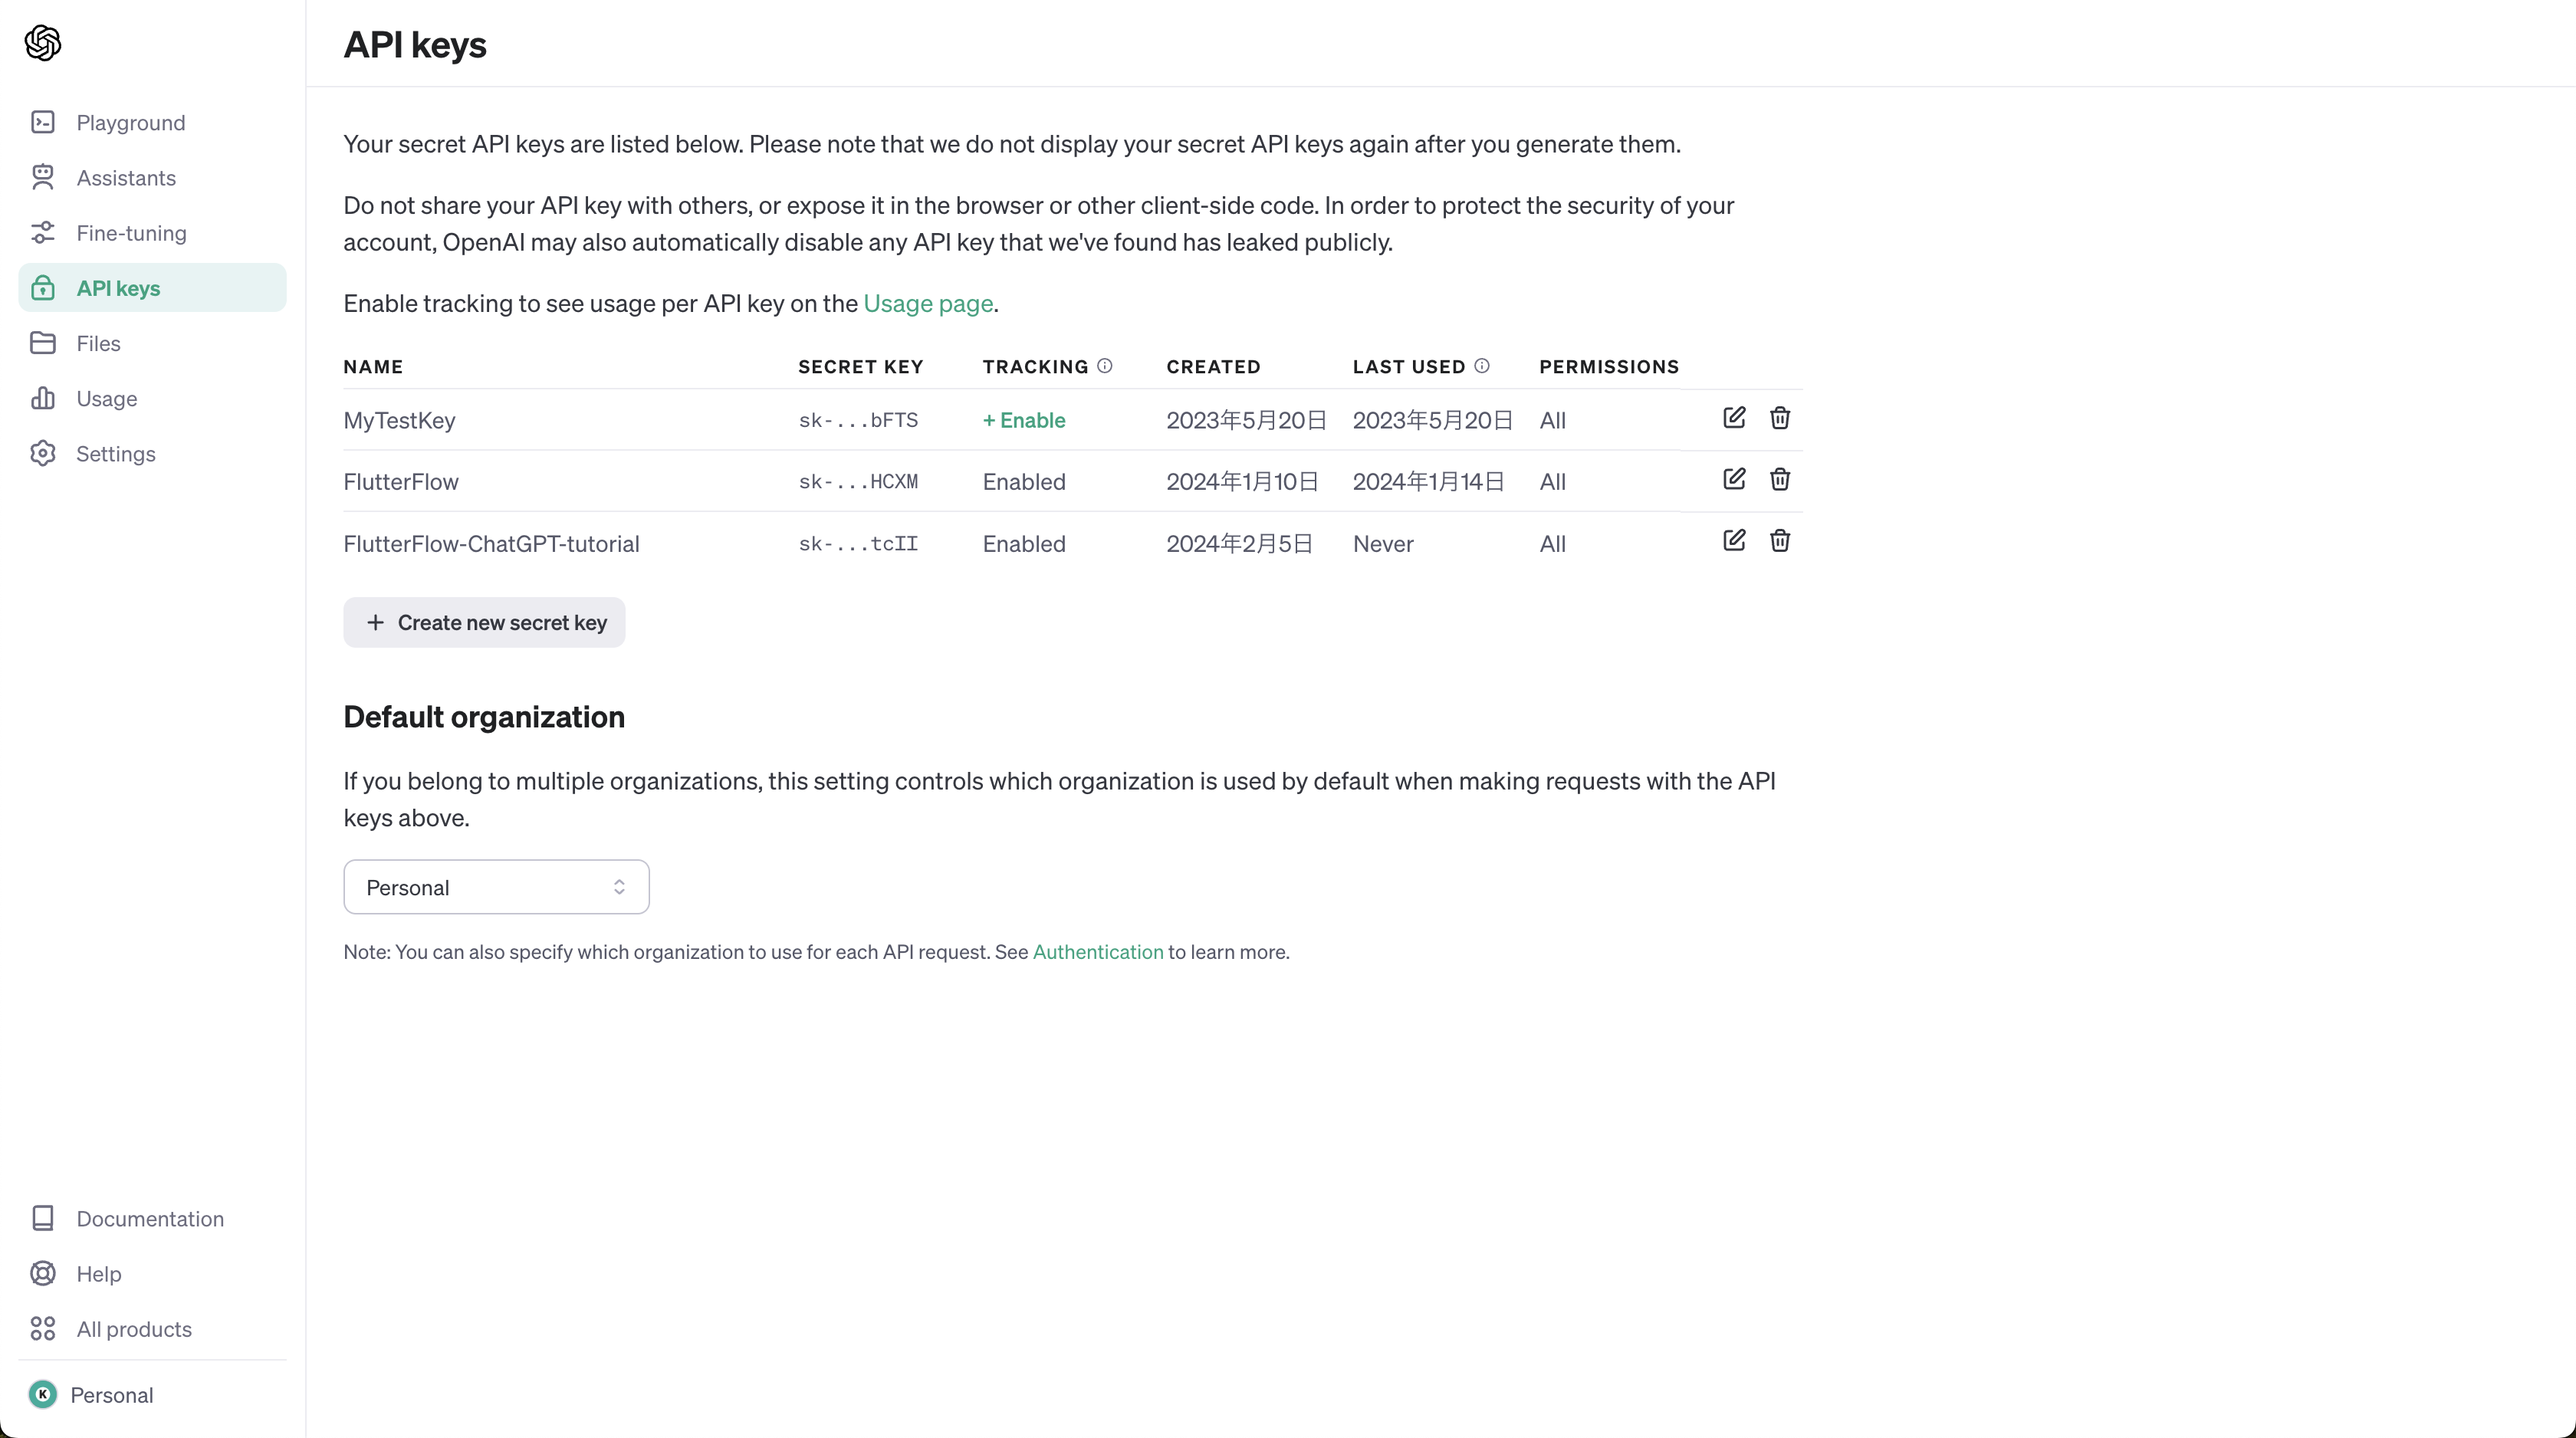Delete the FlutterFlow key entry
This screenshot has width=2576, height=1438.
(1780, 480)
